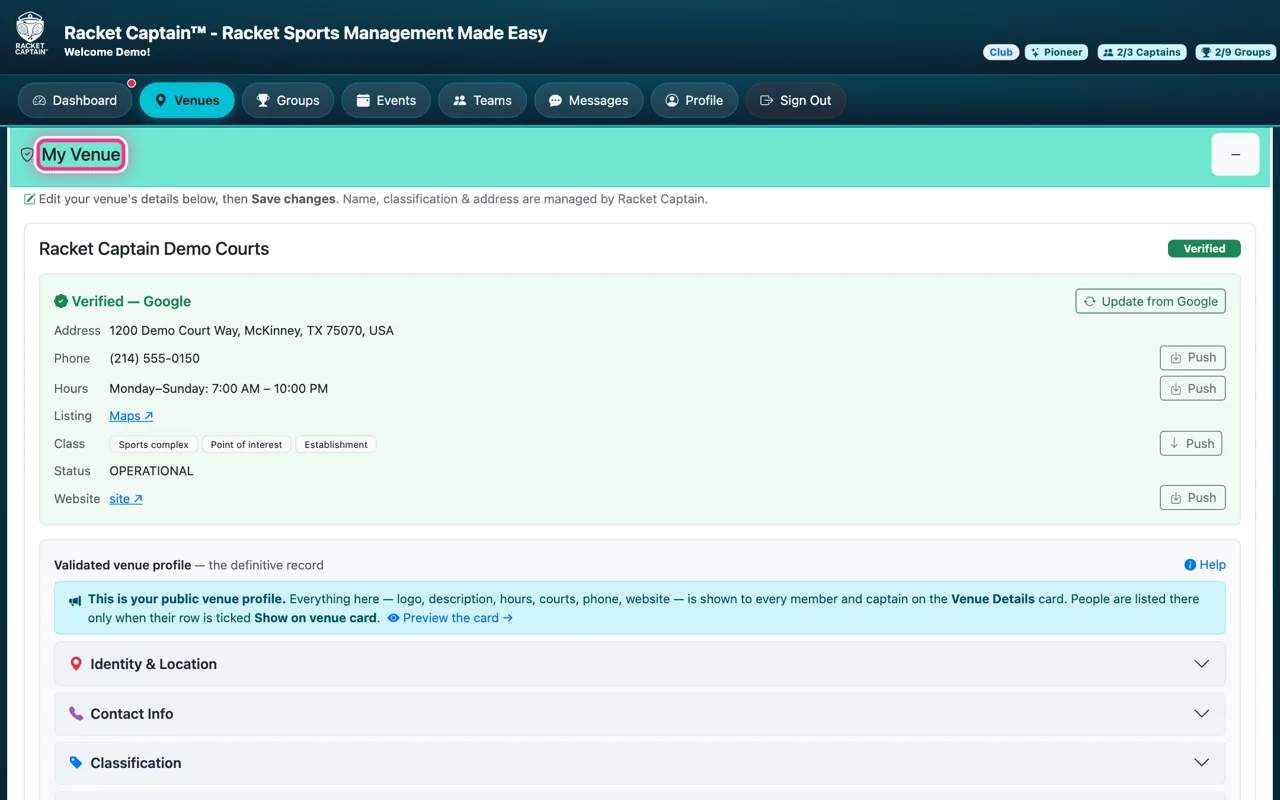Click the Racket Captain logo icon
The width and height of the screenshot is (1280, 800).
(x=31, y=33)
